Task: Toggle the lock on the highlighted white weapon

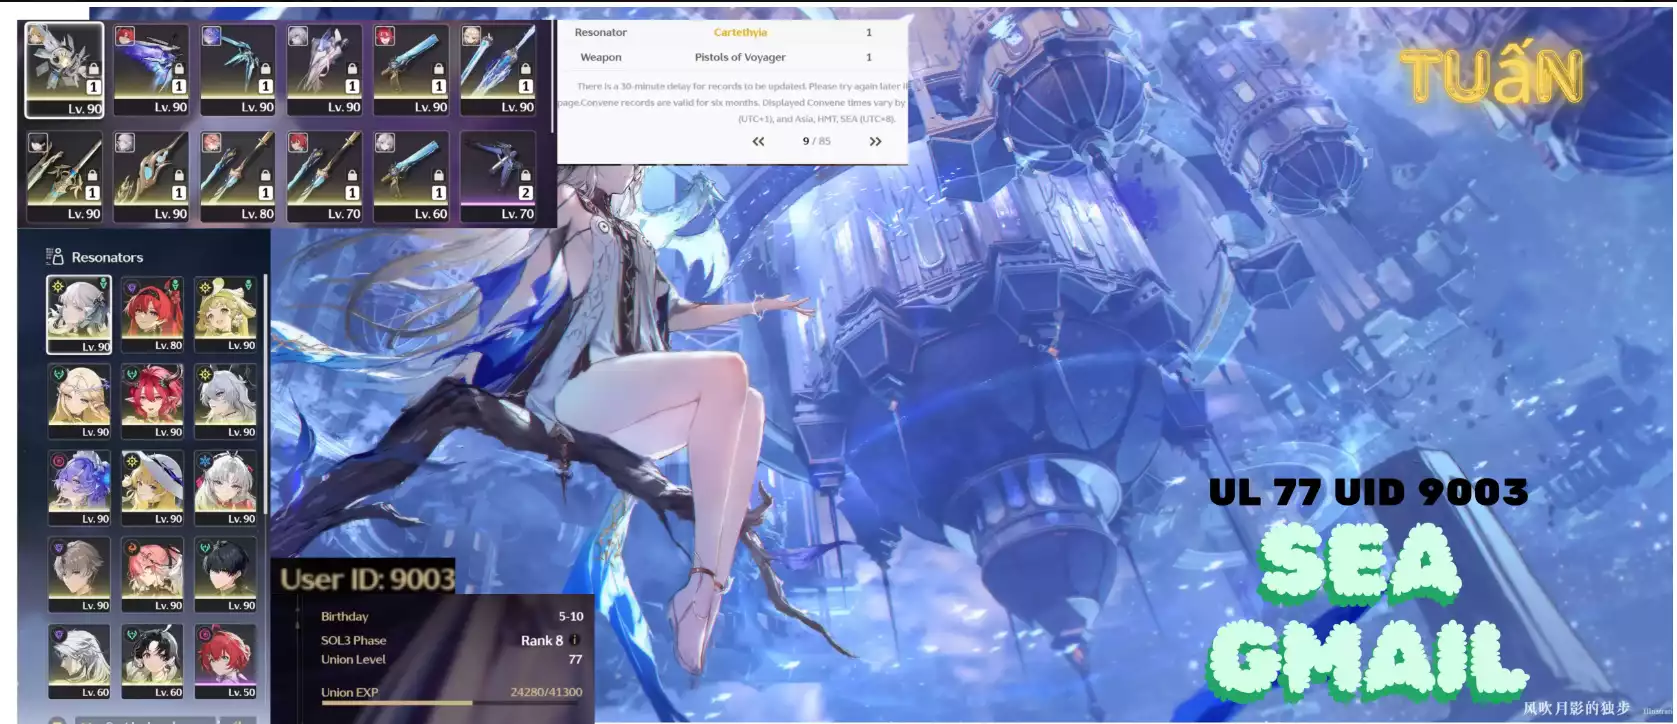Action: tap(93, 70)
